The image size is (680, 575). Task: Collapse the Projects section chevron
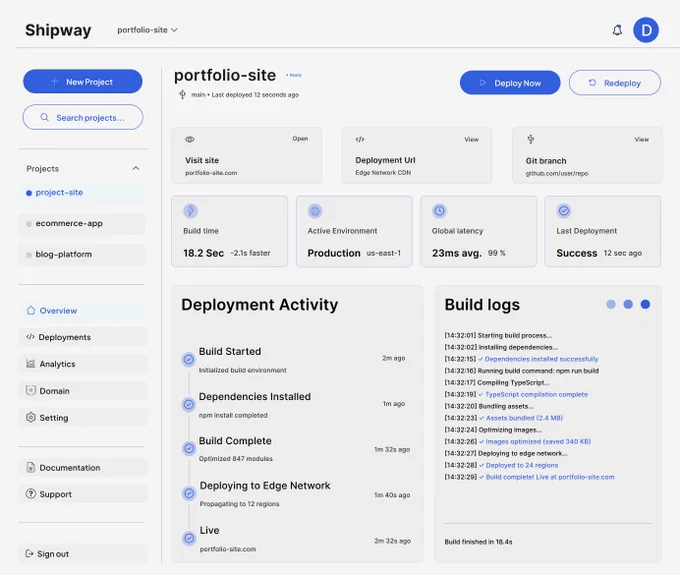point(136,168)
